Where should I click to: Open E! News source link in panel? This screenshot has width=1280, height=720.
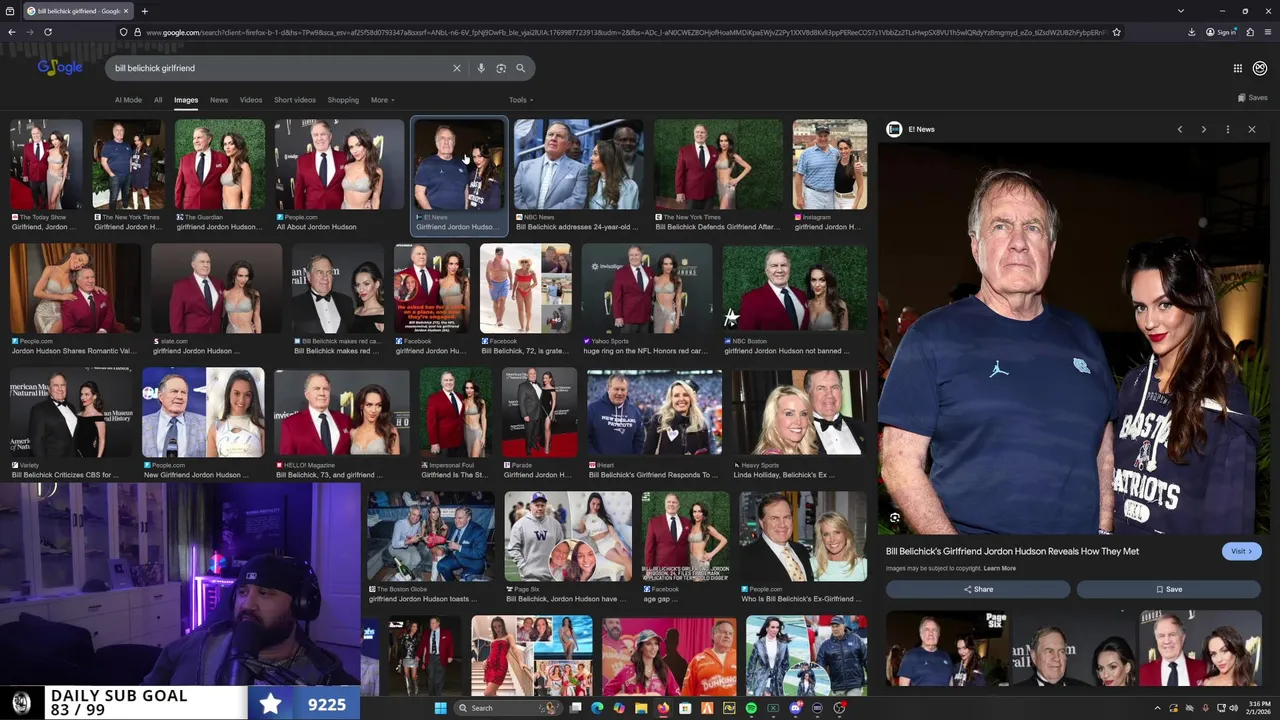coord(911,129)
